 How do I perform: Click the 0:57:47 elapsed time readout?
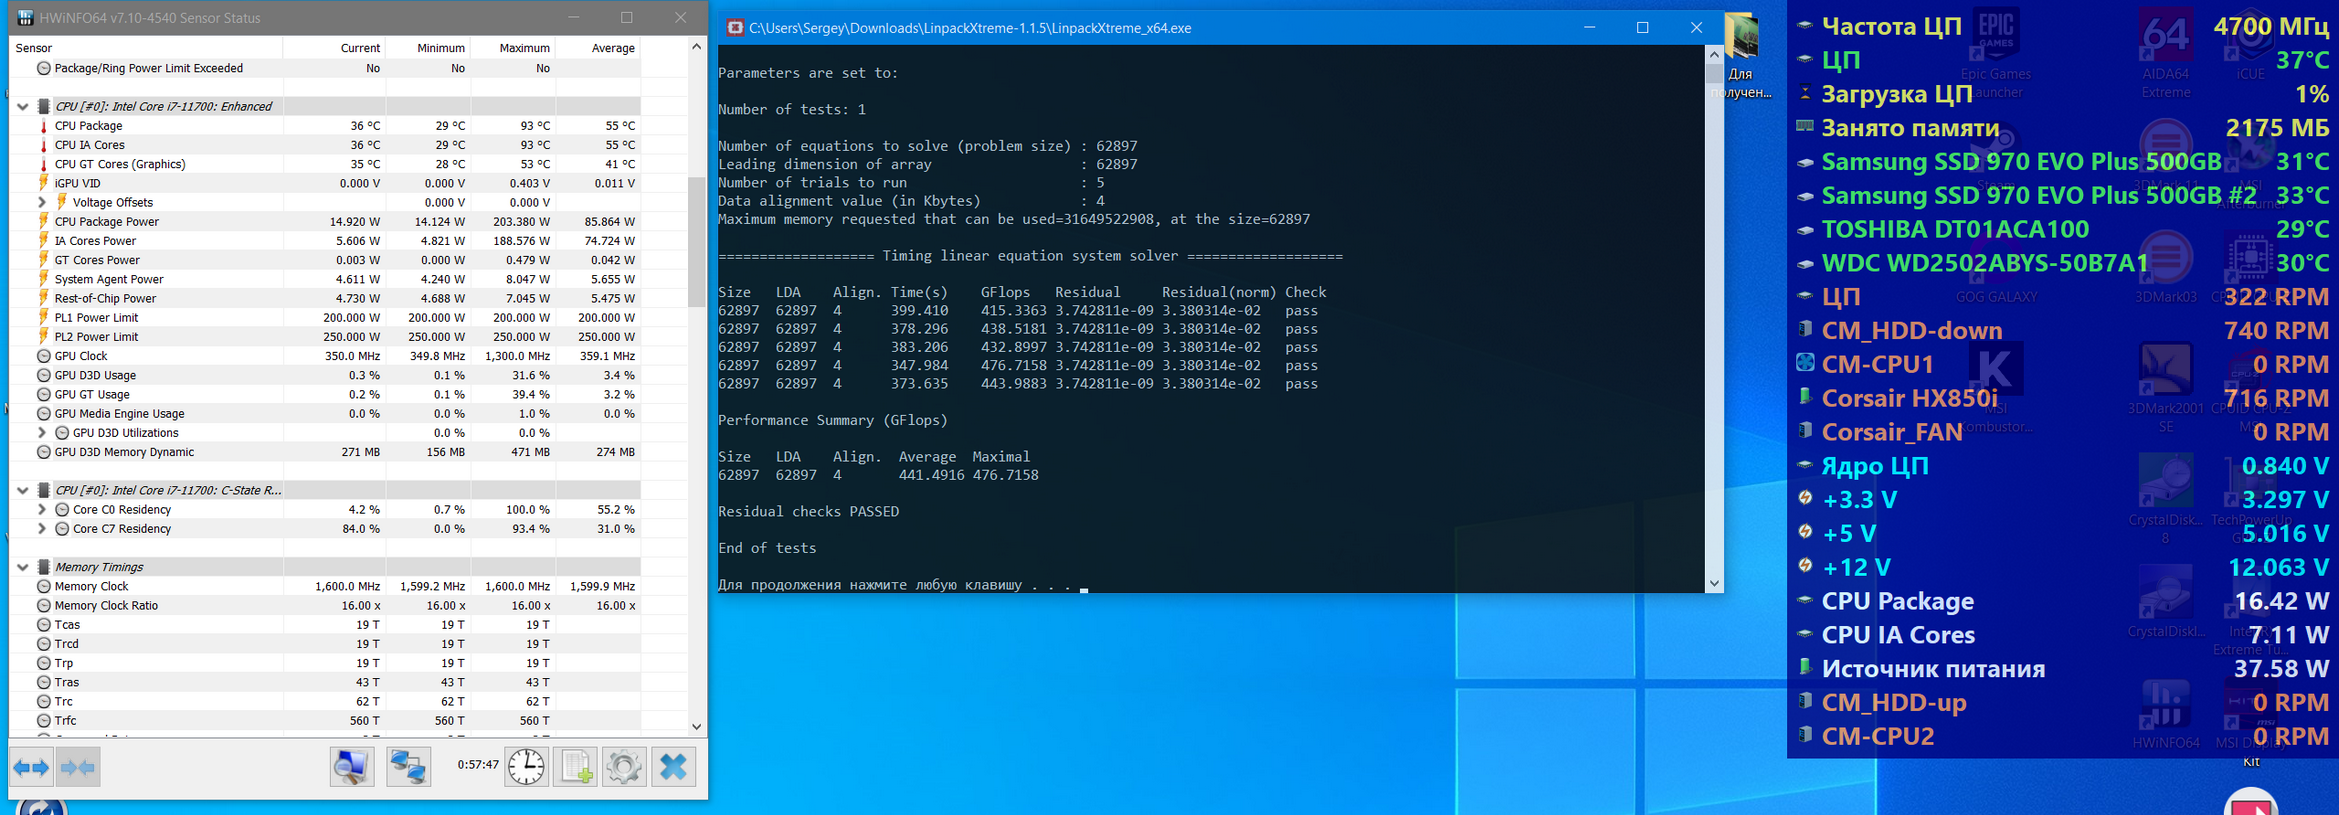pyautogui.click(x=478, y=765)
